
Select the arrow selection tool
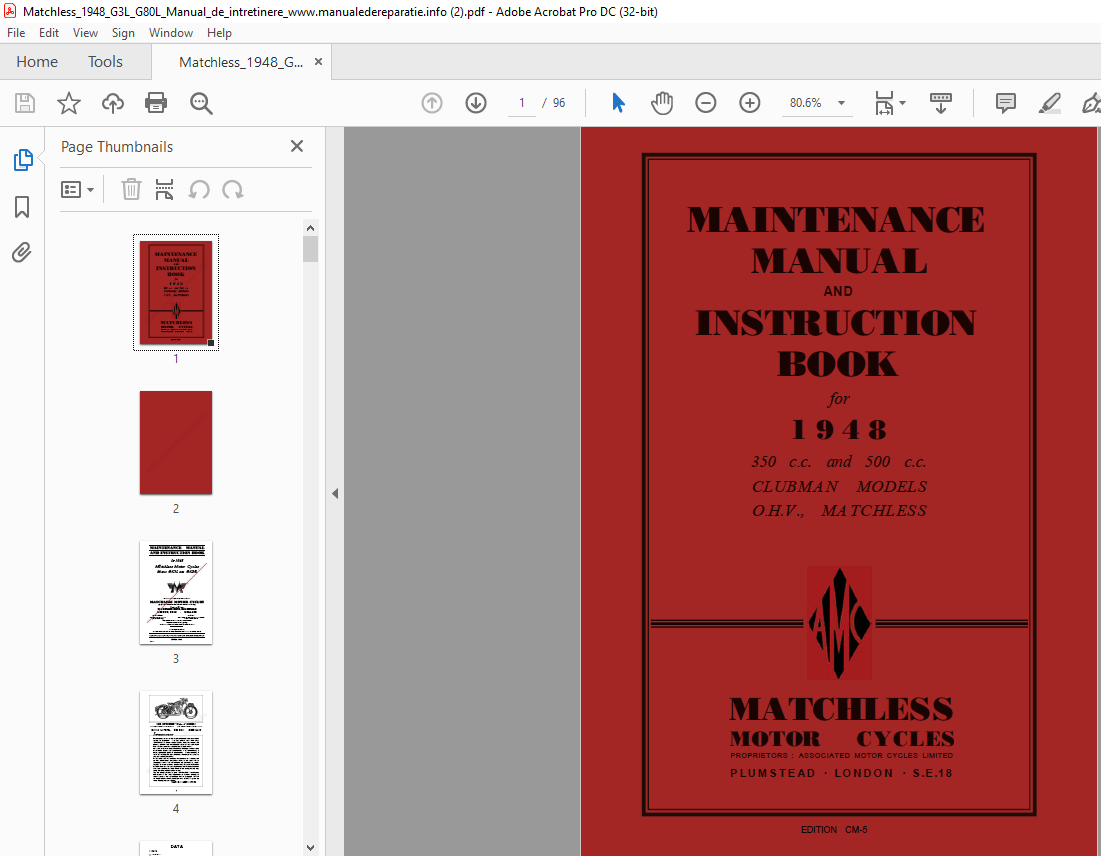[x=618, y=103]
